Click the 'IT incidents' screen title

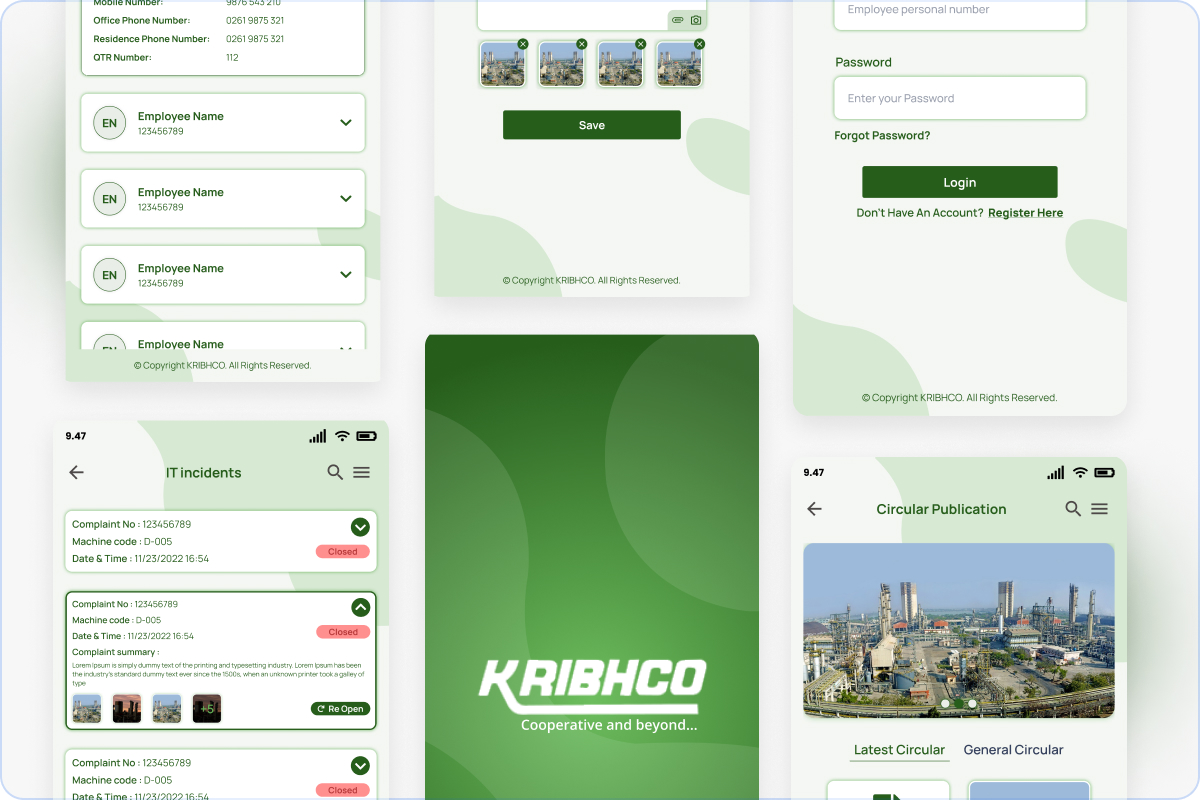204,473
